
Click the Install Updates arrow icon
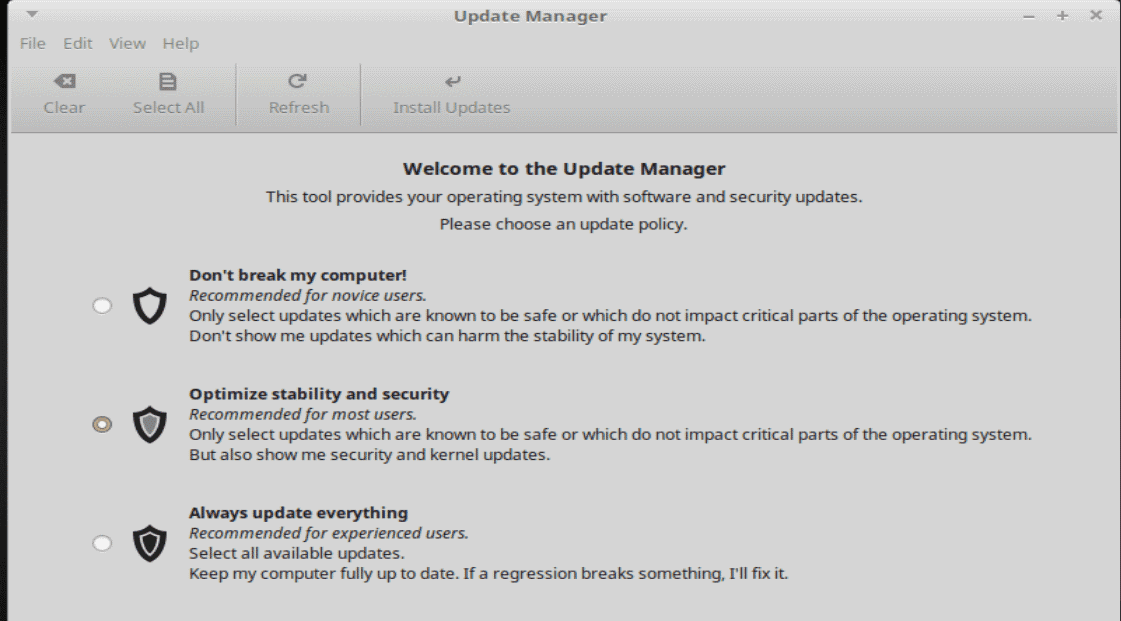click(x=452, y=81)
